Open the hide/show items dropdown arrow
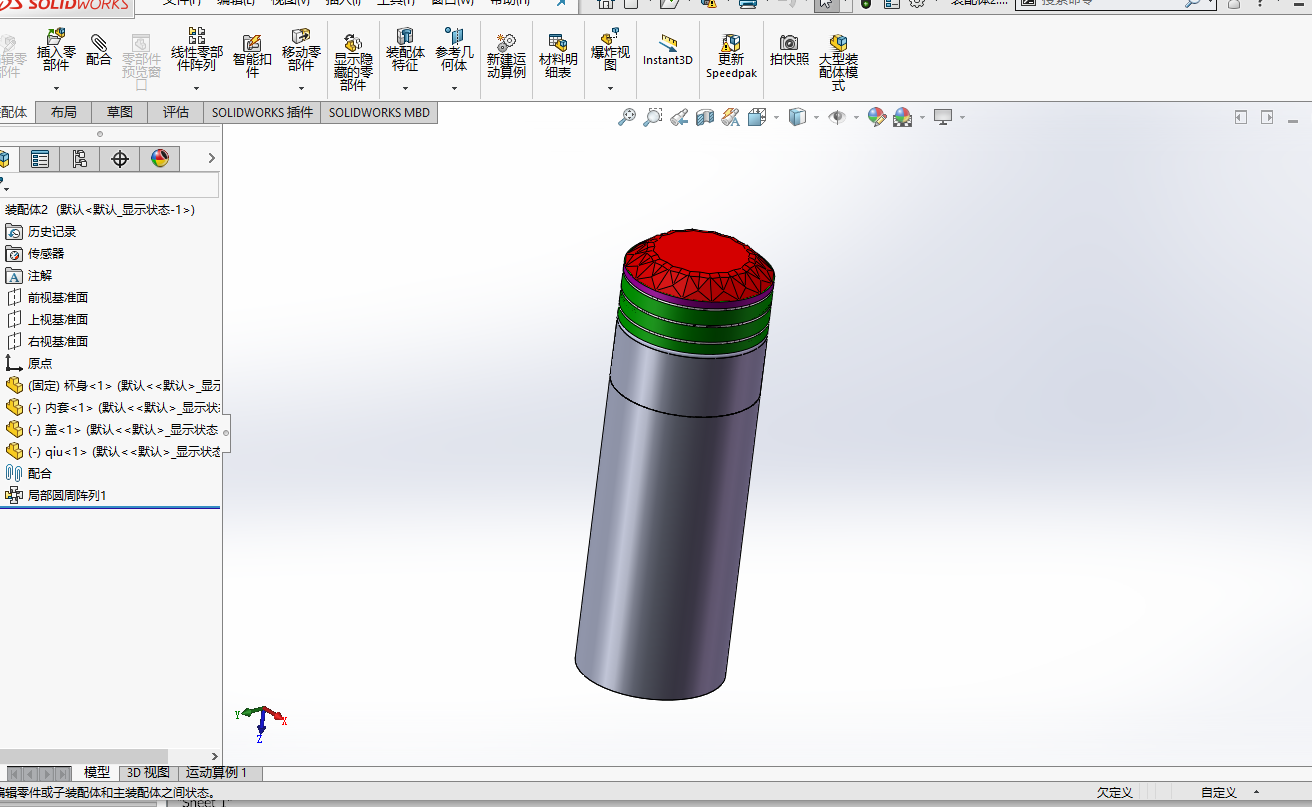This screenshot has height=807, width=1312. [x=856, y=118]
